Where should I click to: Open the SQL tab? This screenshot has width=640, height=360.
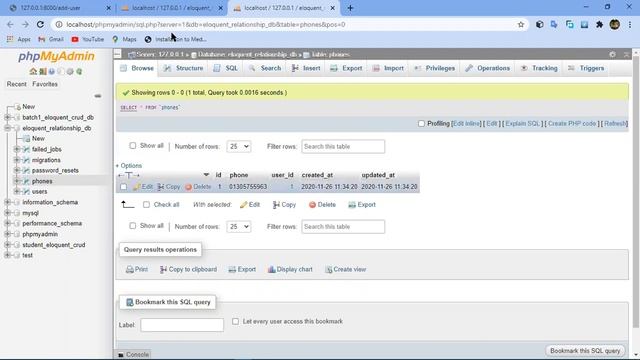click(226, 68)
